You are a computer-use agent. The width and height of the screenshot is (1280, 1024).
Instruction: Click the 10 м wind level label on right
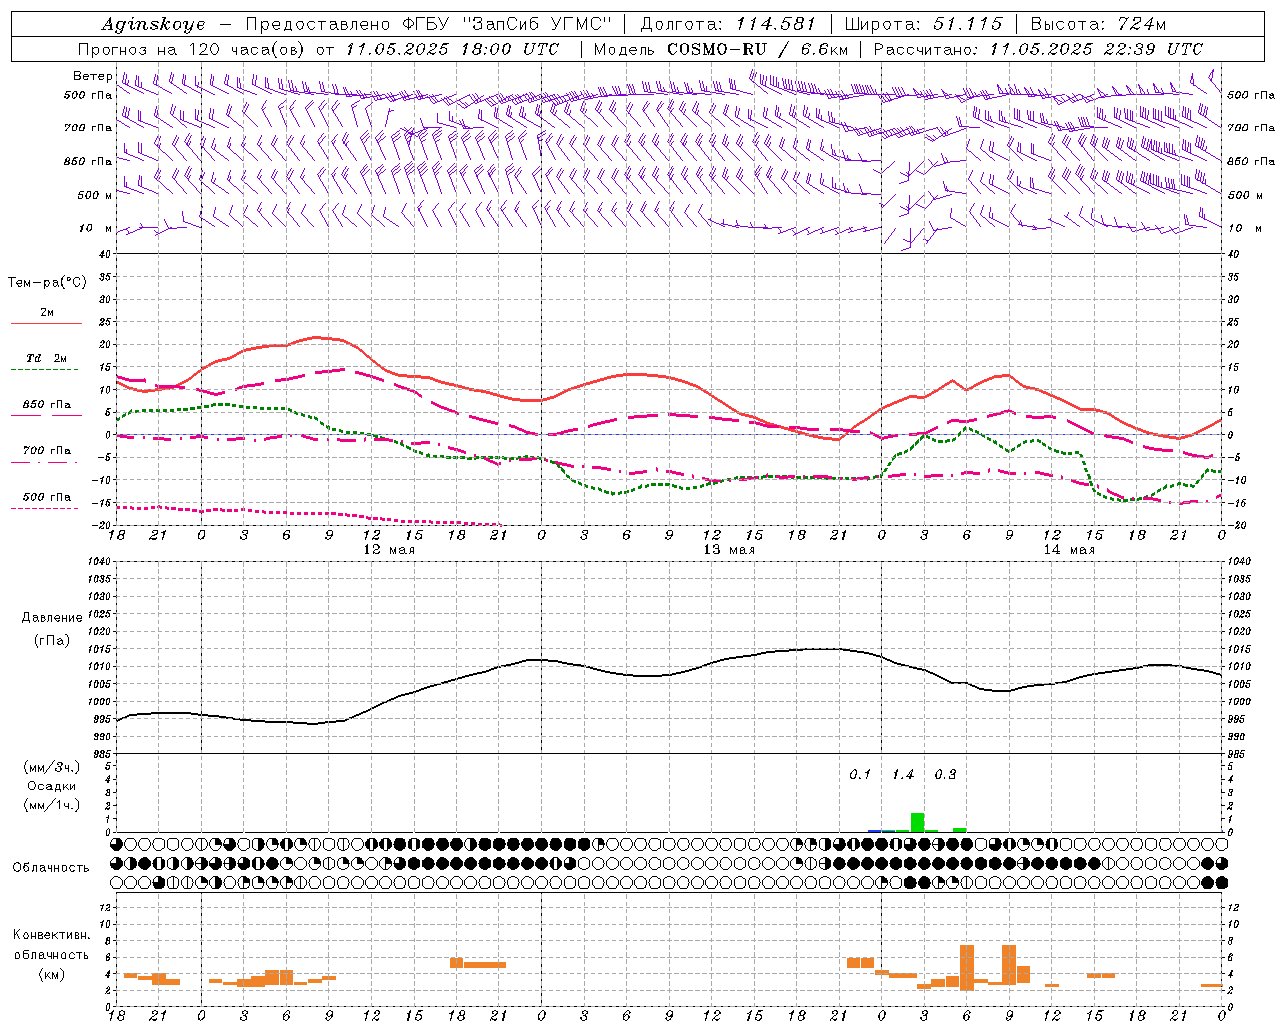[1245, 228]
